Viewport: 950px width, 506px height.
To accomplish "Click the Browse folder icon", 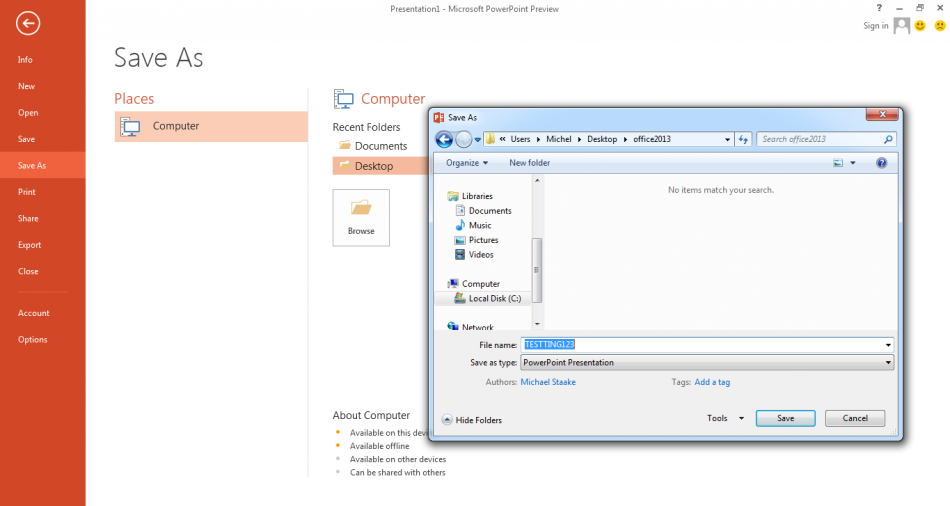I will [x=361, y=208].
